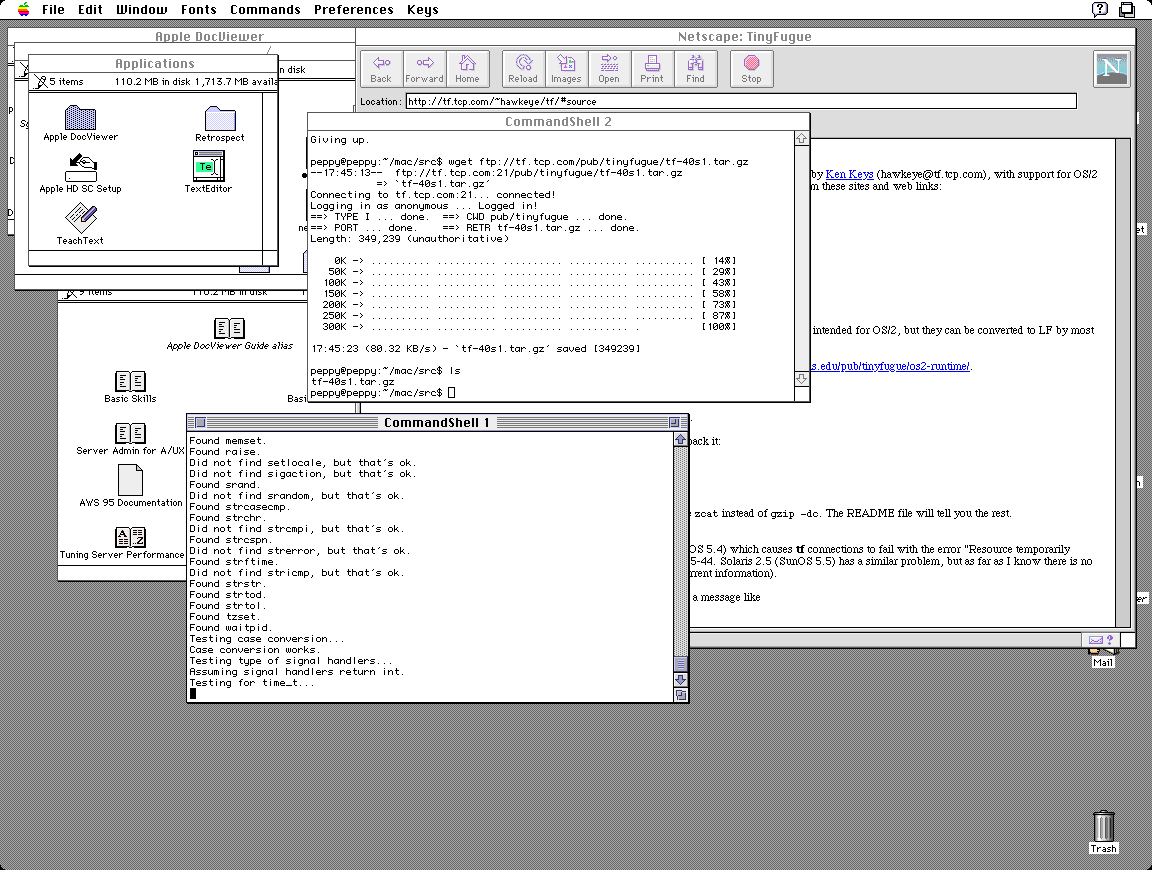
Task: Open the Commands menu
Action: coord(265,10)
